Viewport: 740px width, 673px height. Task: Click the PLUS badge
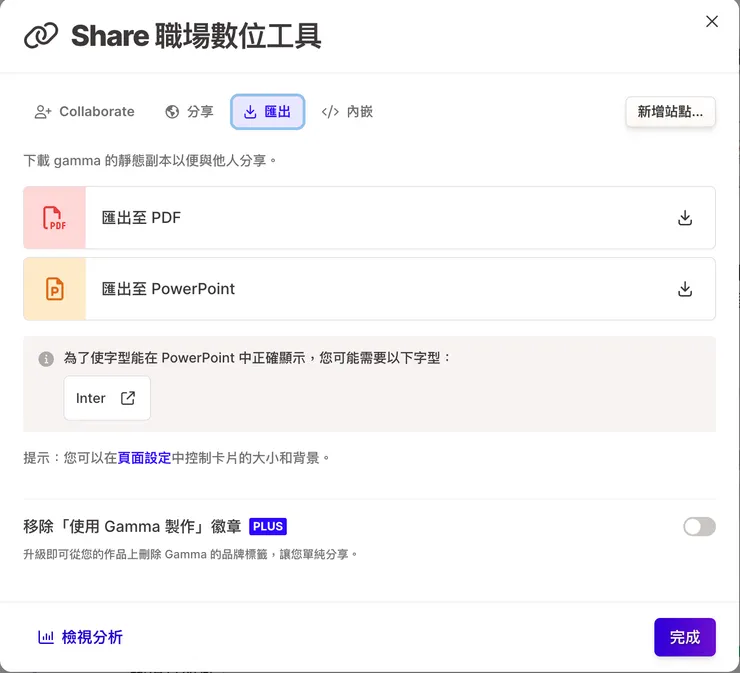tap(268, 526)
